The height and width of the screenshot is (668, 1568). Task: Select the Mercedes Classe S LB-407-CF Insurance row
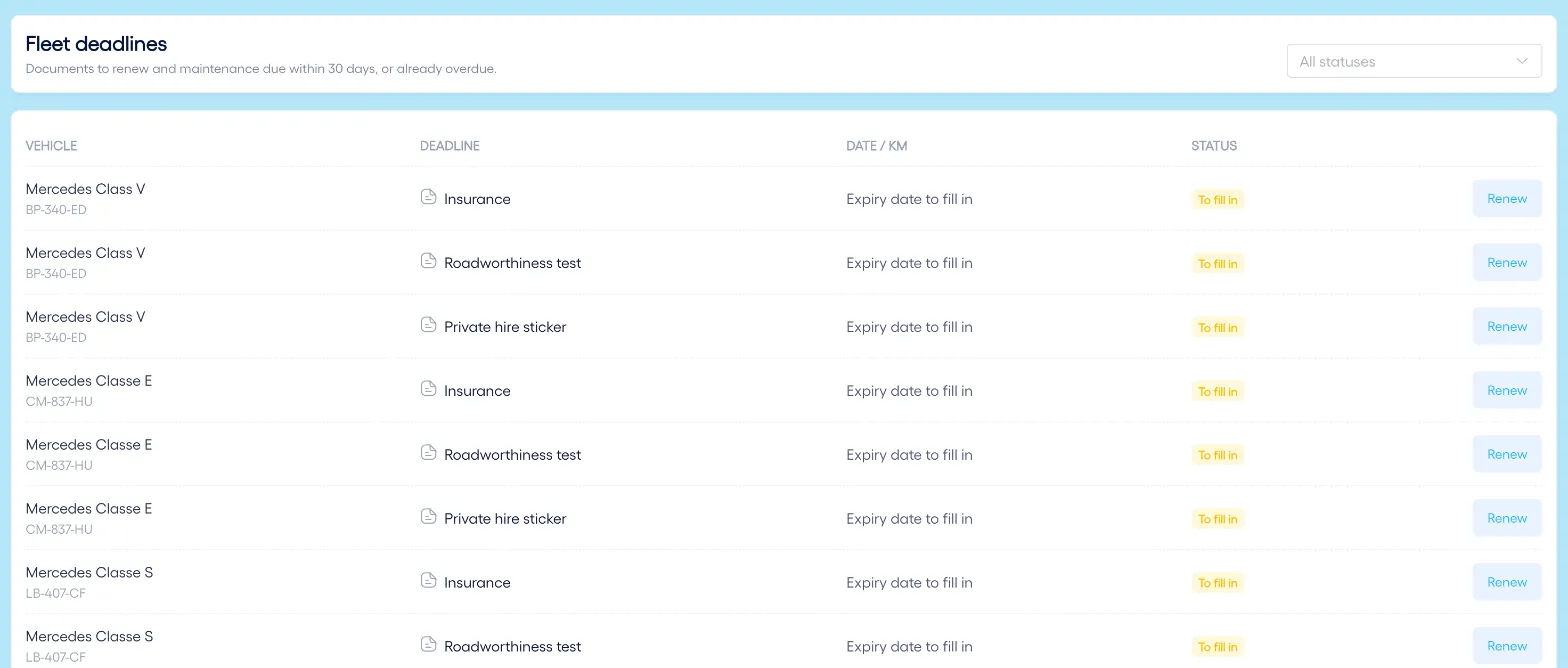(784, 582)
